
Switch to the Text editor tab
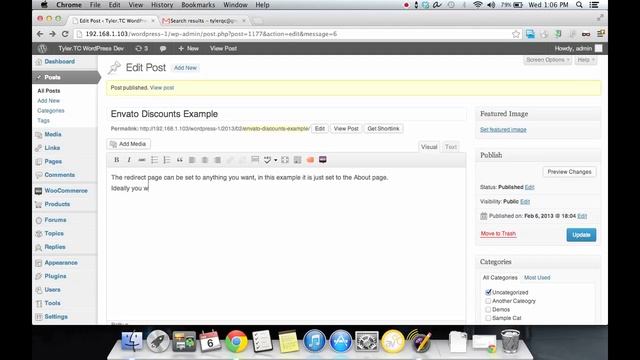coord(451,147)
